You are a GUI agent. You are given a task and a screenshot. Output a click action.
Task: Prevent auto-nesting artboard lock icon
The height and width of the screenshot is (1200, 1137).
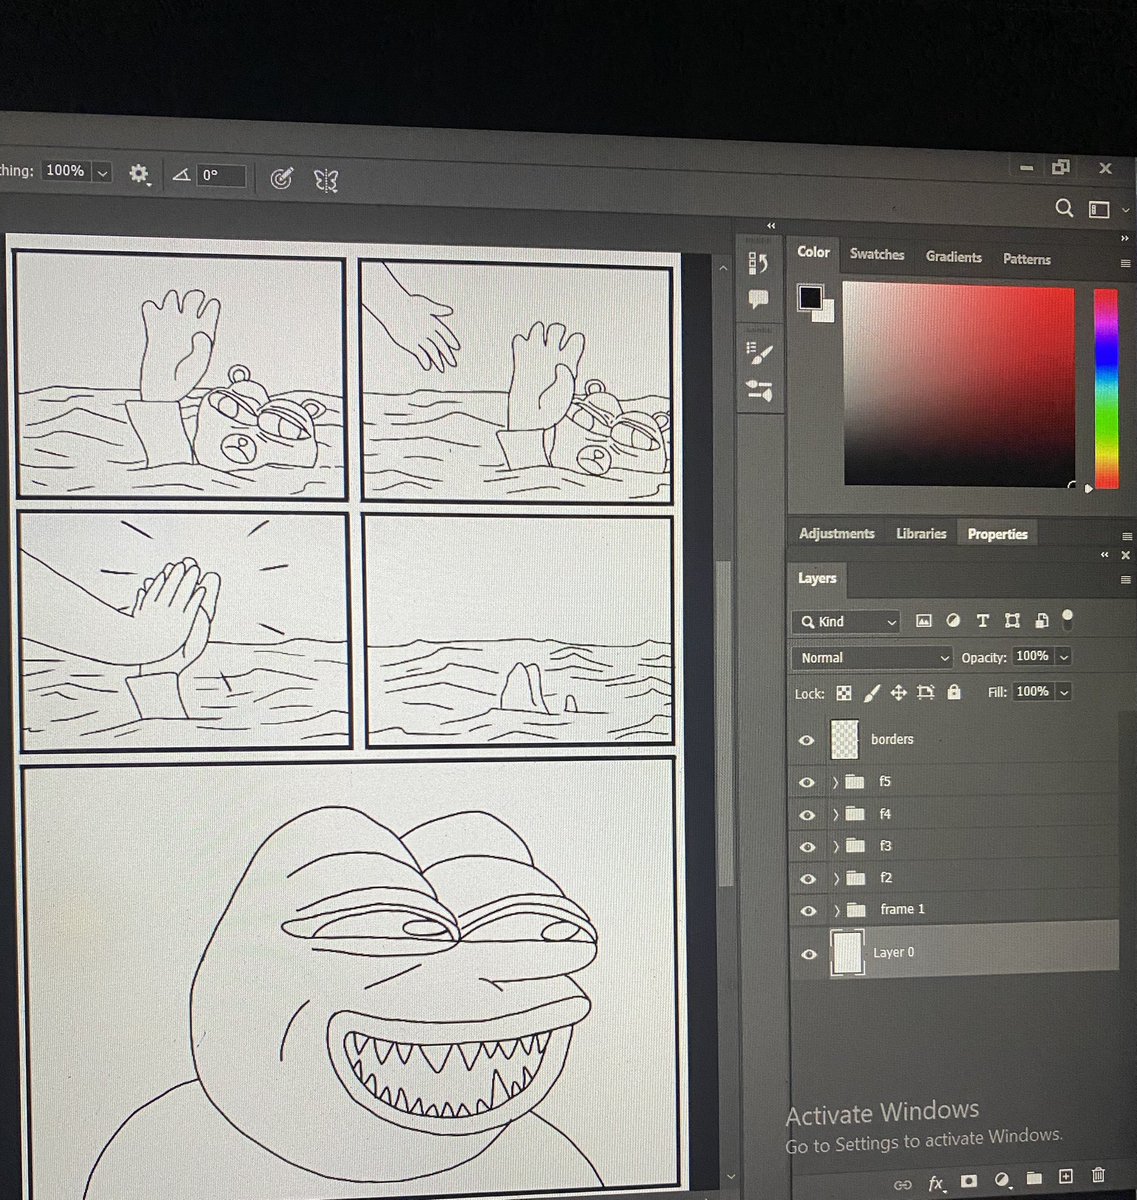pos(926,692)
